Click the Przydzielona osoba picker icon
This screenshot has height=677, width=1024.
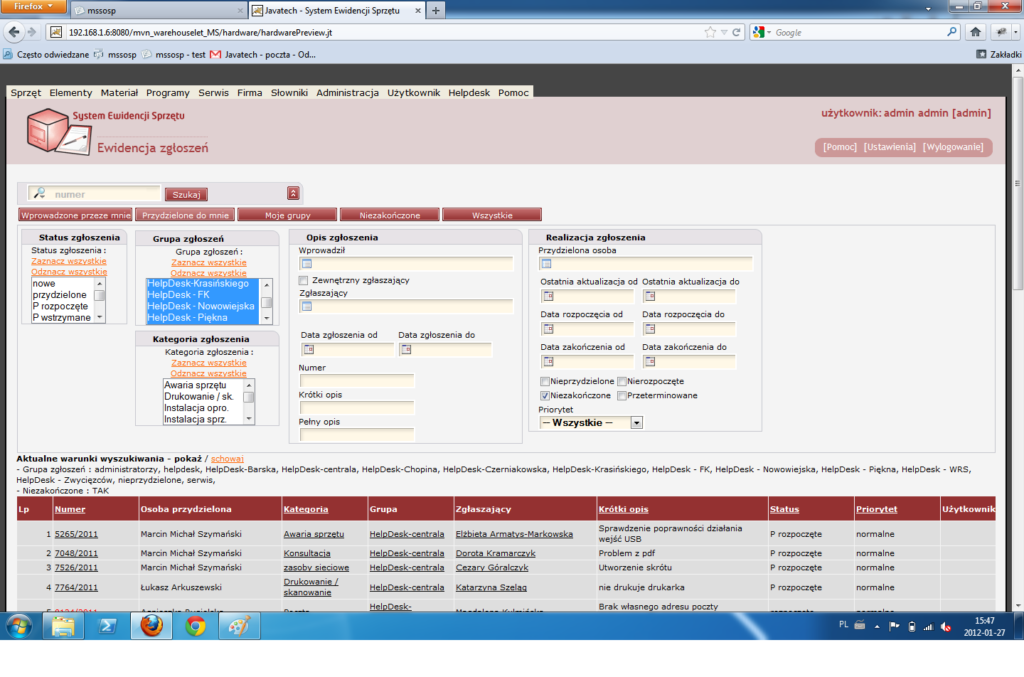pos(547,264)
